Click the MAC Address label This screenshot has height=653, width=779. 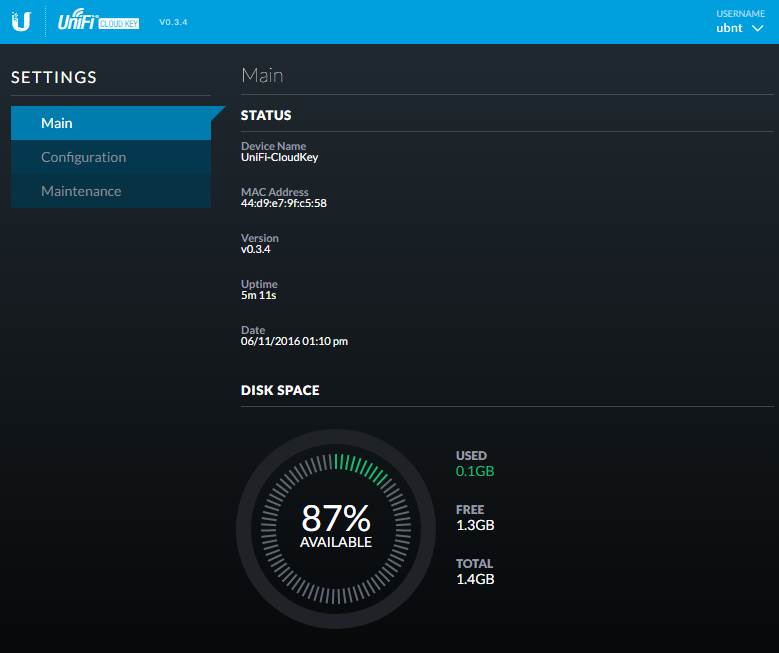[x=274, y=192]
